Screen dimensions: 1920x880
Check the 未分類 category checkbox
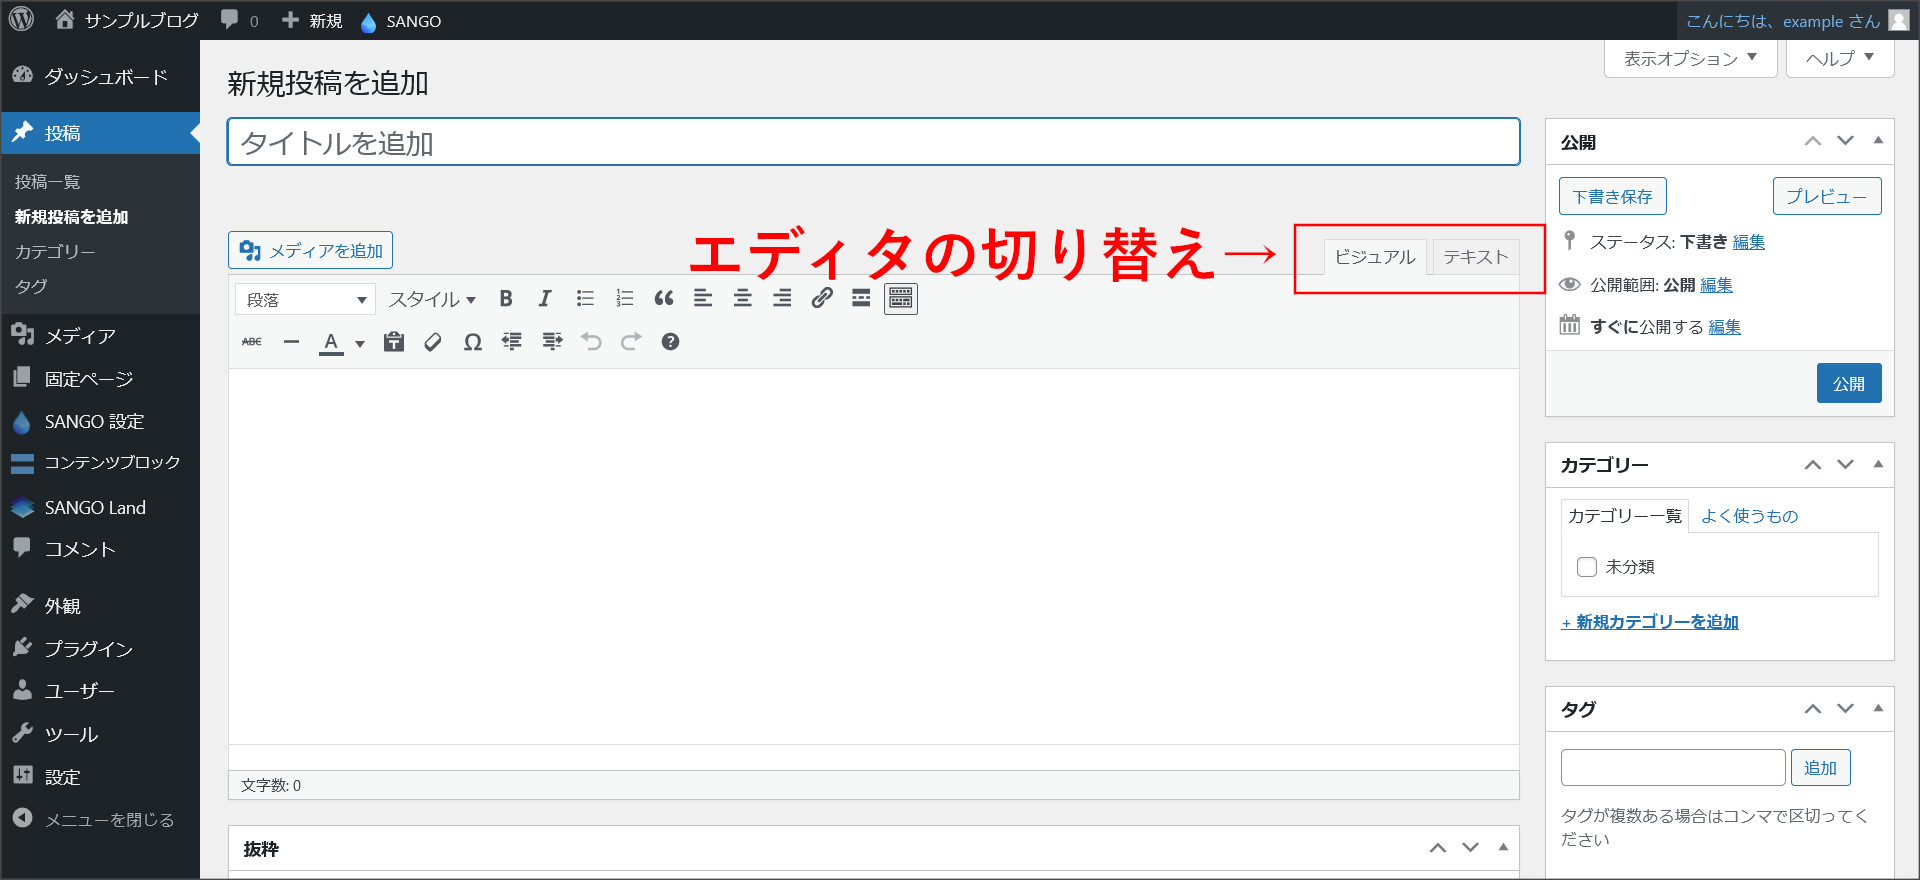click(1587, 567)
